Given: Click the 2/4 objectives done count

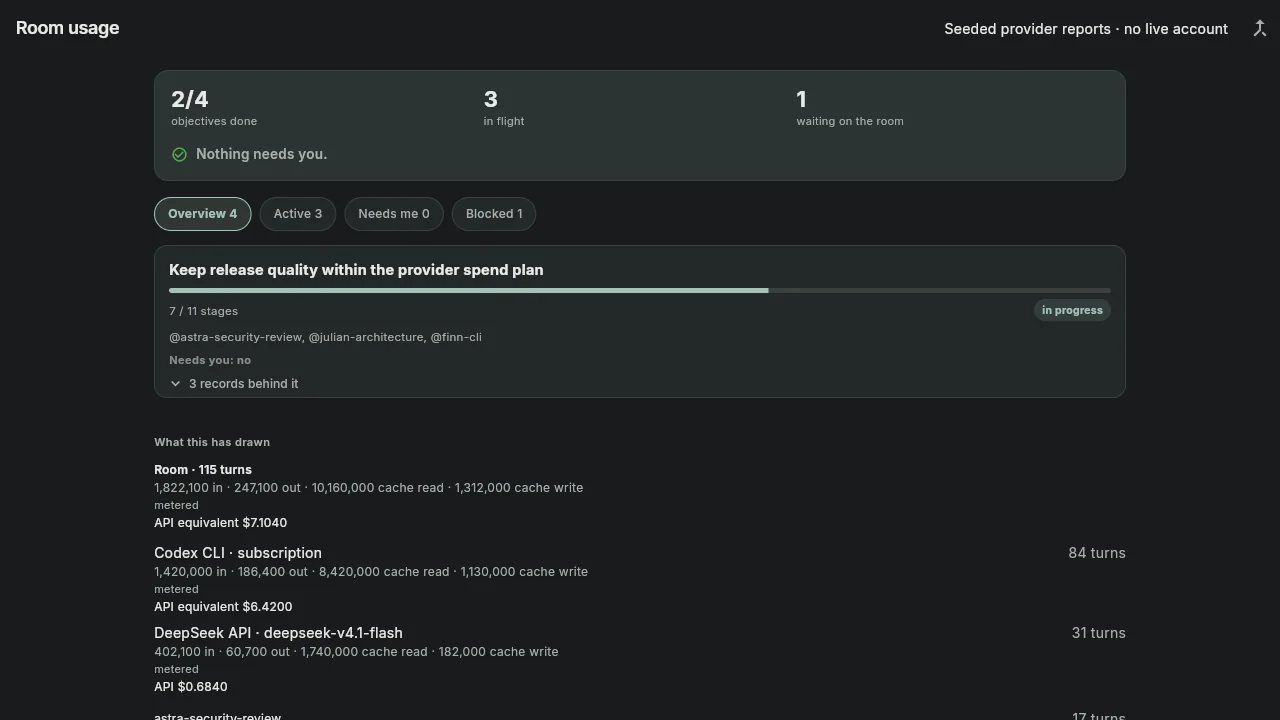Looking at the screenshot, I should click(x=214, y=108).
